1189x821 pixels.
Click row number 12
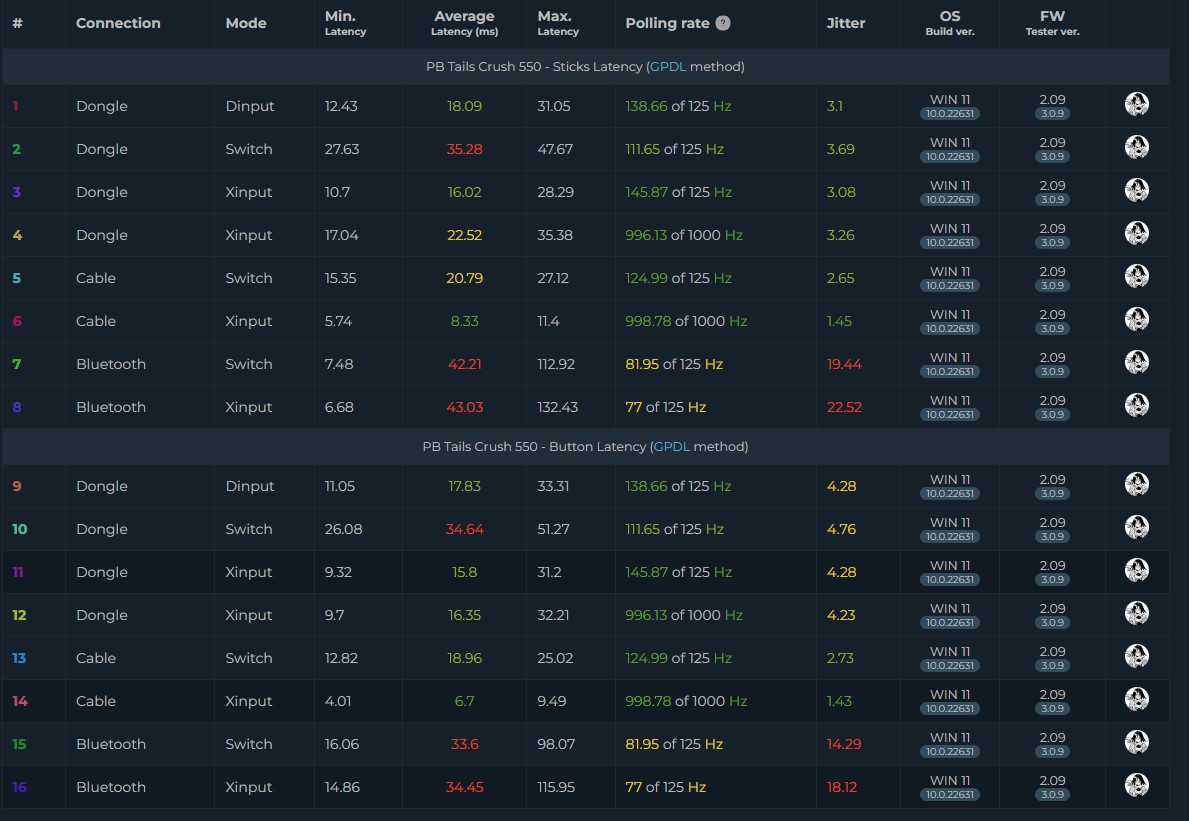pyautogui.click(x=19, y=615)
